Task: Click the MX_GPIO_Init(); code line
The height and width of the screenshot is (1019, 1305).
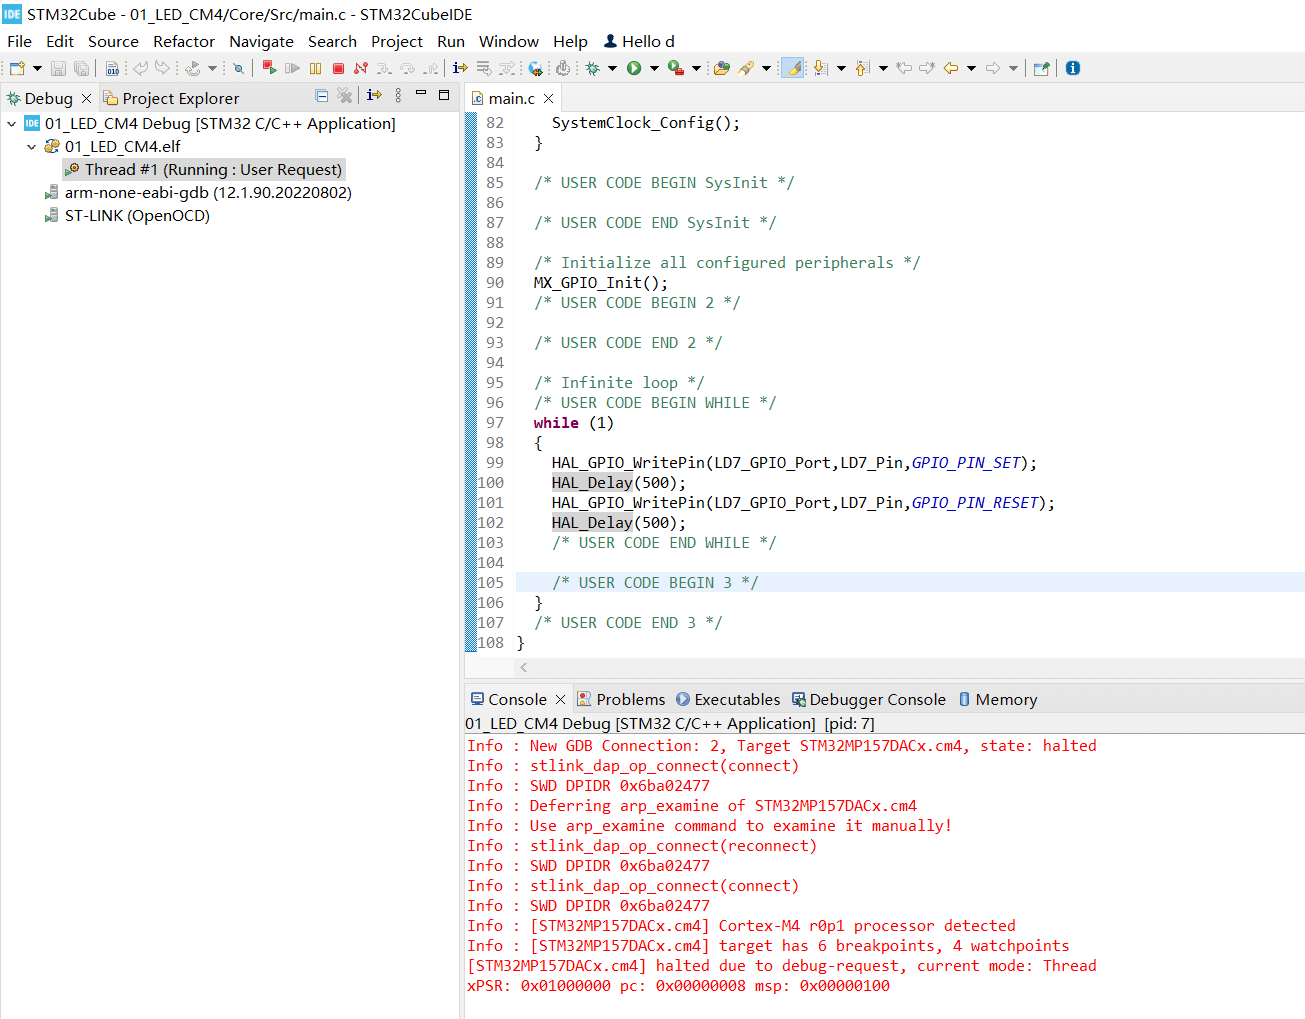Action: [600, 283]
